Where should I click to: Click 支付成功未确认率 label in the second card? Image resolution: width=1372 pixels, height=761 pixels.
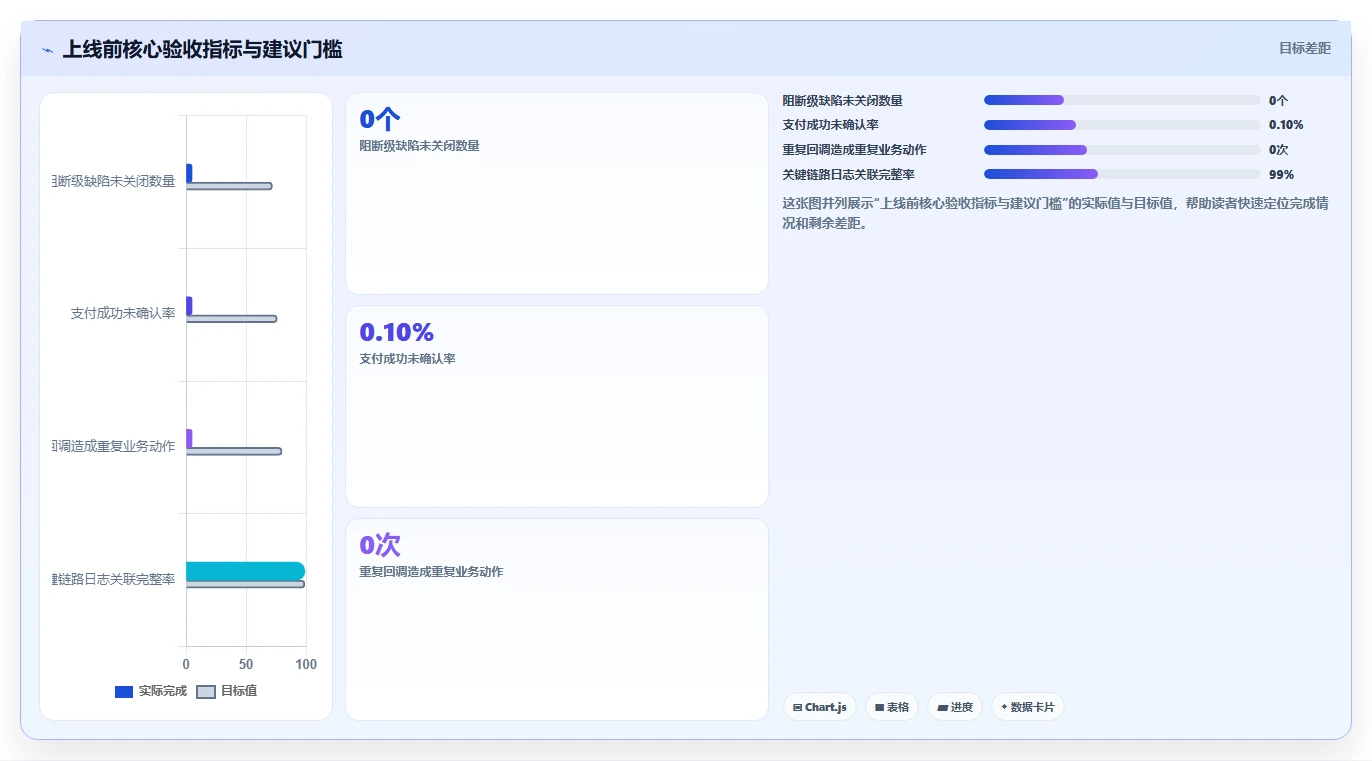point(407,359)
